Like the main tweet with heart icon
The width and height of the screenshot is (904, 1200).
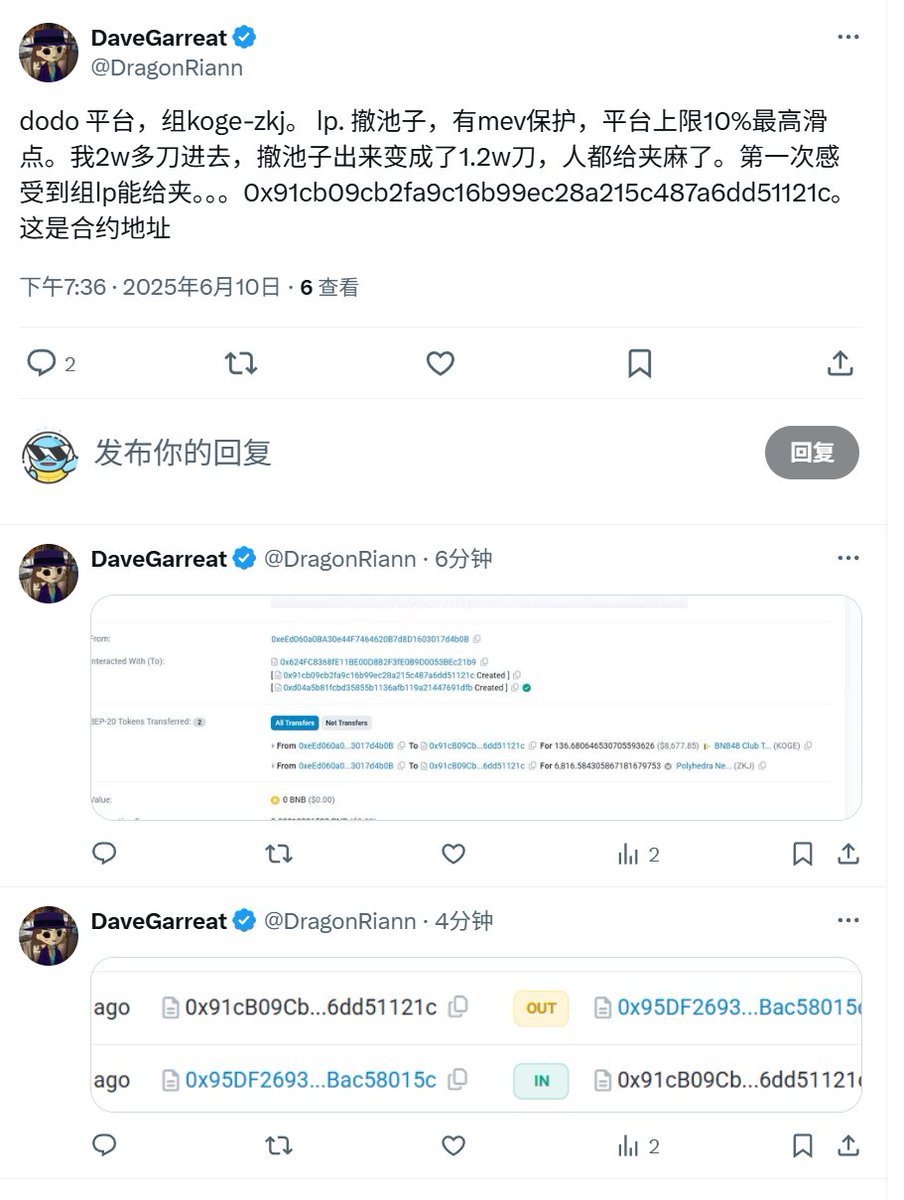tap(440, 363)
